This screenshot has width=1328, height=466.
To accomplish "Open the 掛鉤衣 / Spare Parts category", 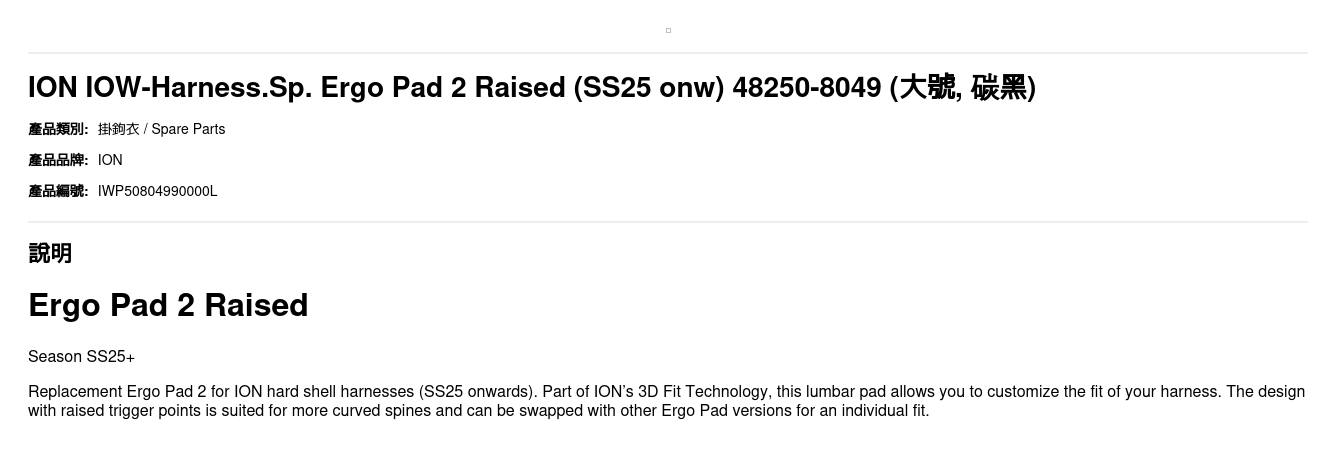I will click(x=161, y=129).
